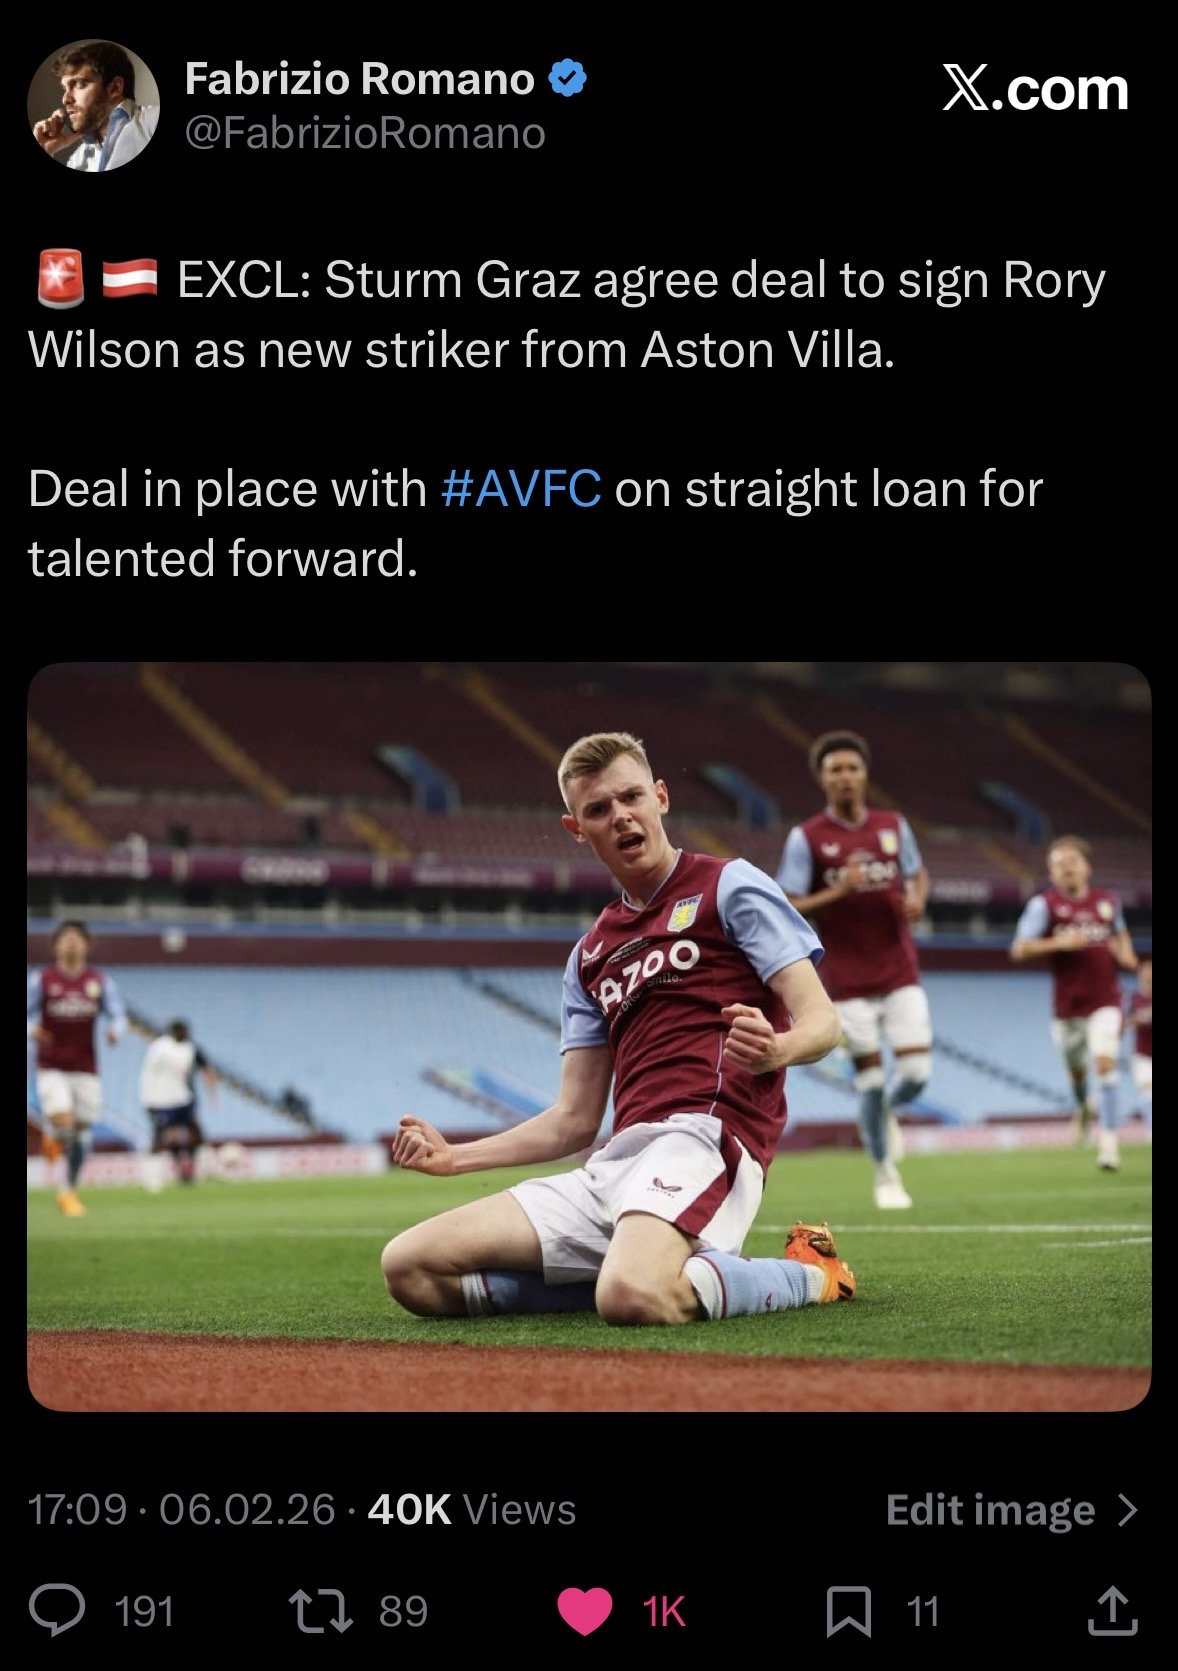This screenshot has width=1178, height=1671.
Task: Click the 40K Views label
Action: tap(472, 1510)
